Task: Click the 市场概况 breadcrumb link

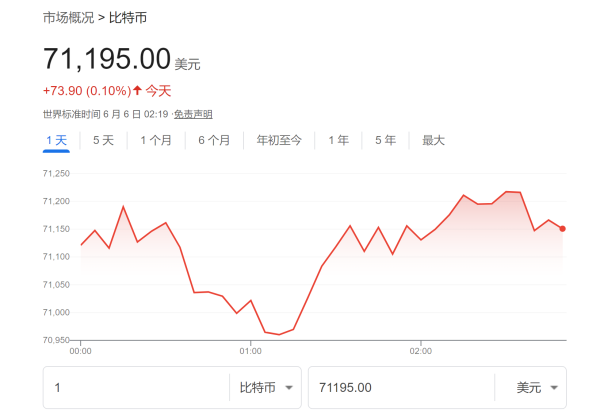Action: tap(68, 18)
